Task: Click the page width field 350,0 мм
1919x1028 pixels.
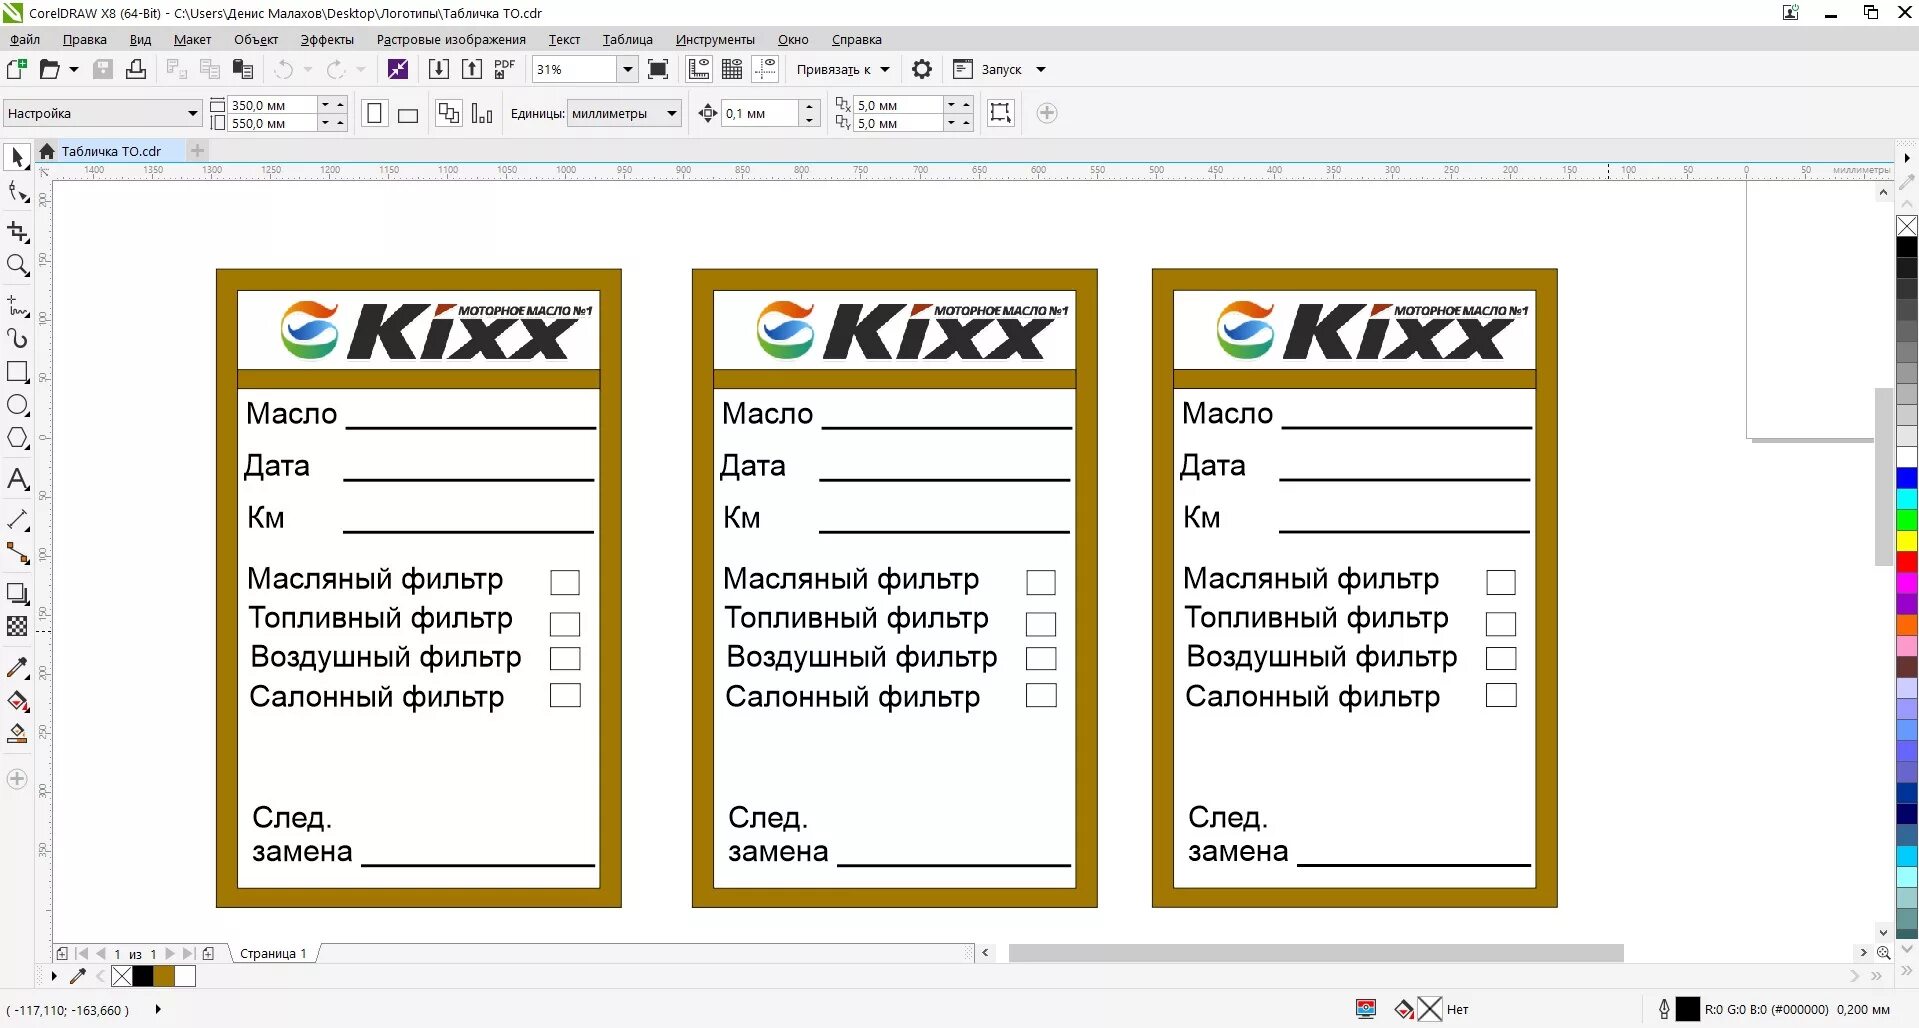Action: [272, 105]
